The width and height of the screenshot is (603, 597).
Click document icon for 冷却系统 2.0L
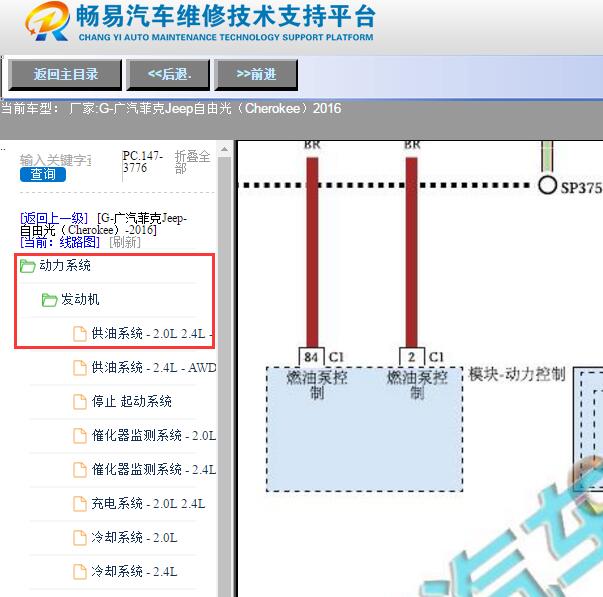pyautogui.click(x=80, y=537)
